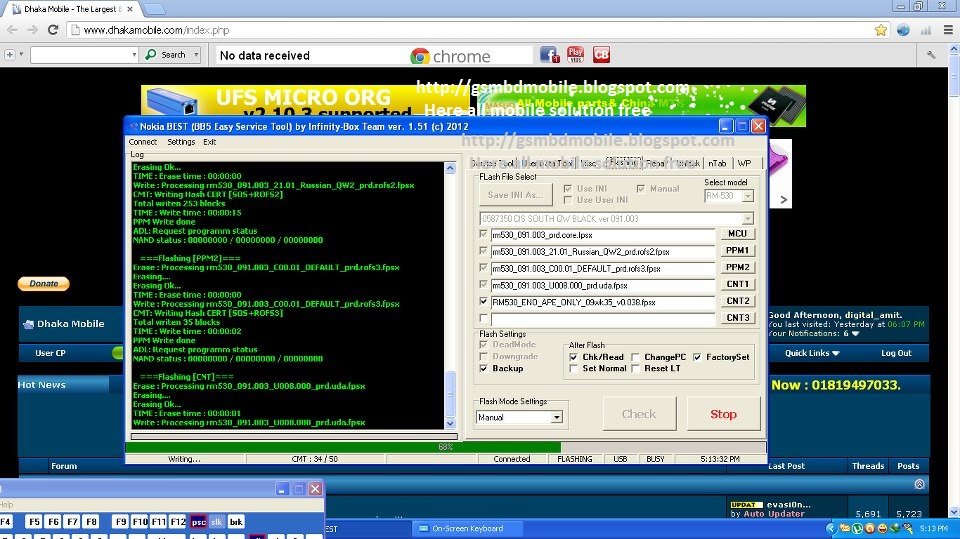Expand the Quick Links forum menu
Image resolution: width=960 pixels, height=539 pixels.
[812, 353]
